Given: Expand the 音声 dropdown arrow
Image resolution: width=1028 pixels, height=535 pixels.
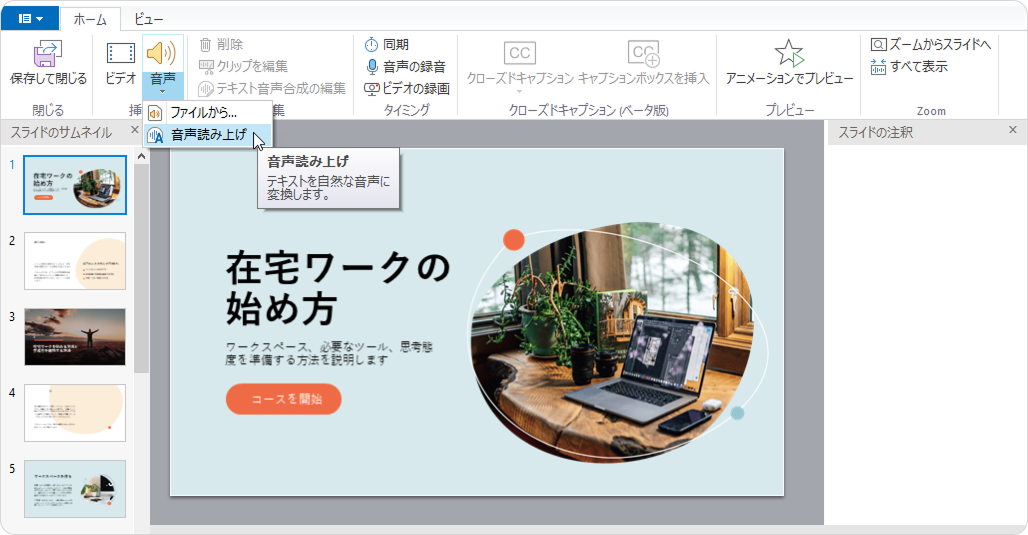Looking at the screenshot, I should [162, 90].
